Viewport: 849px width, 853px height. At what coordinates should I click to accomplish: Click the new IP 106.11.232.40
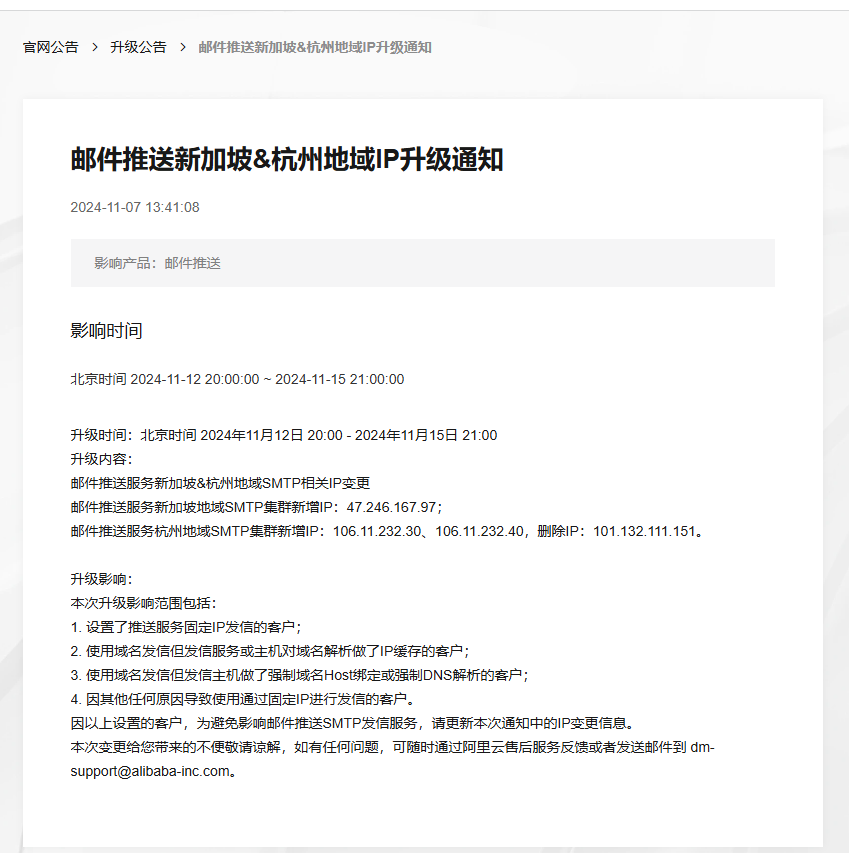coord(479,531)
